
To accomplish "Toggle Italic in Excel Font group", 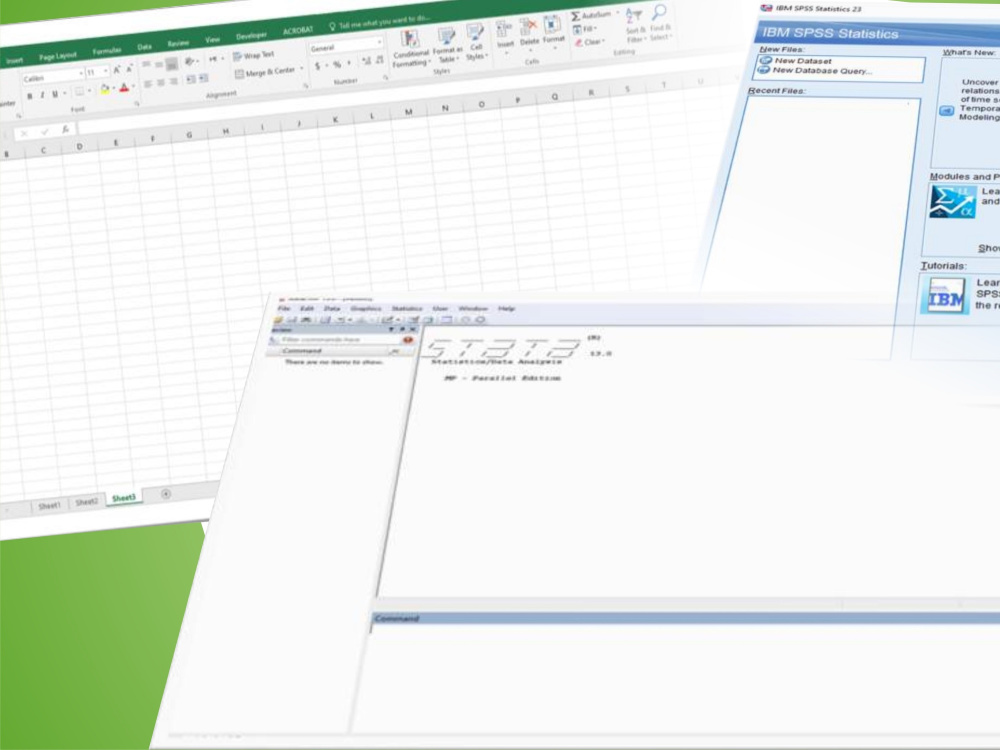I will tap(42, 95).
